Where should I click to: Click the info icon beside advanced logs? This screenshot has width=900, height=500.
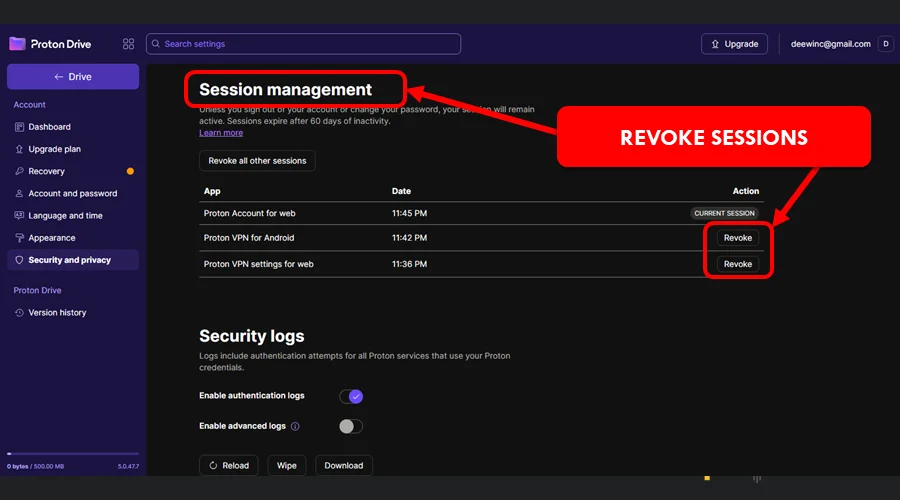295,426
